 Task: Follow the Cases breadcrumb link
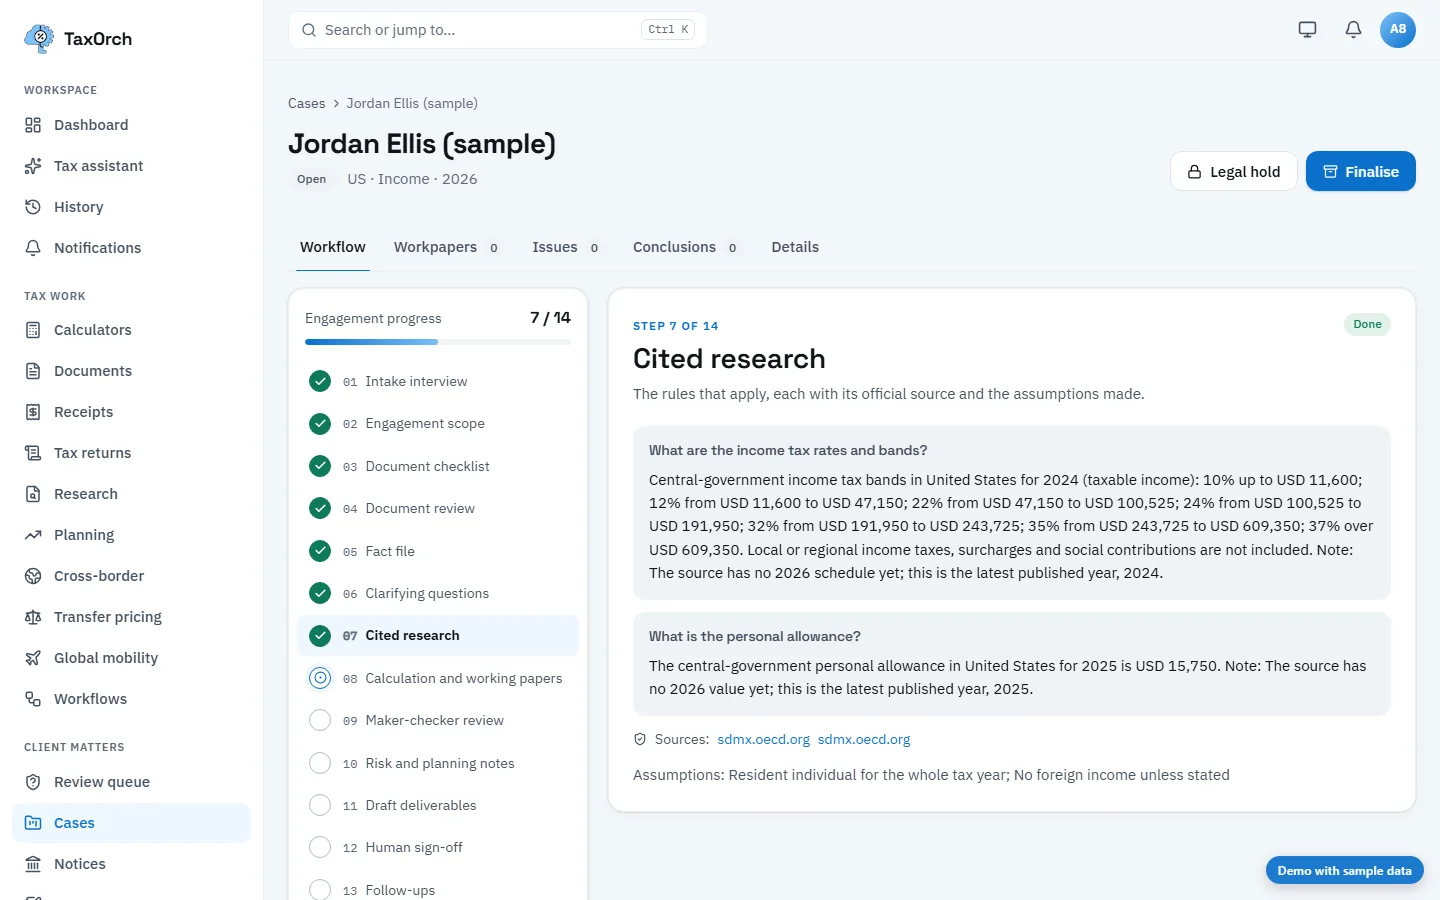(306, 103)
